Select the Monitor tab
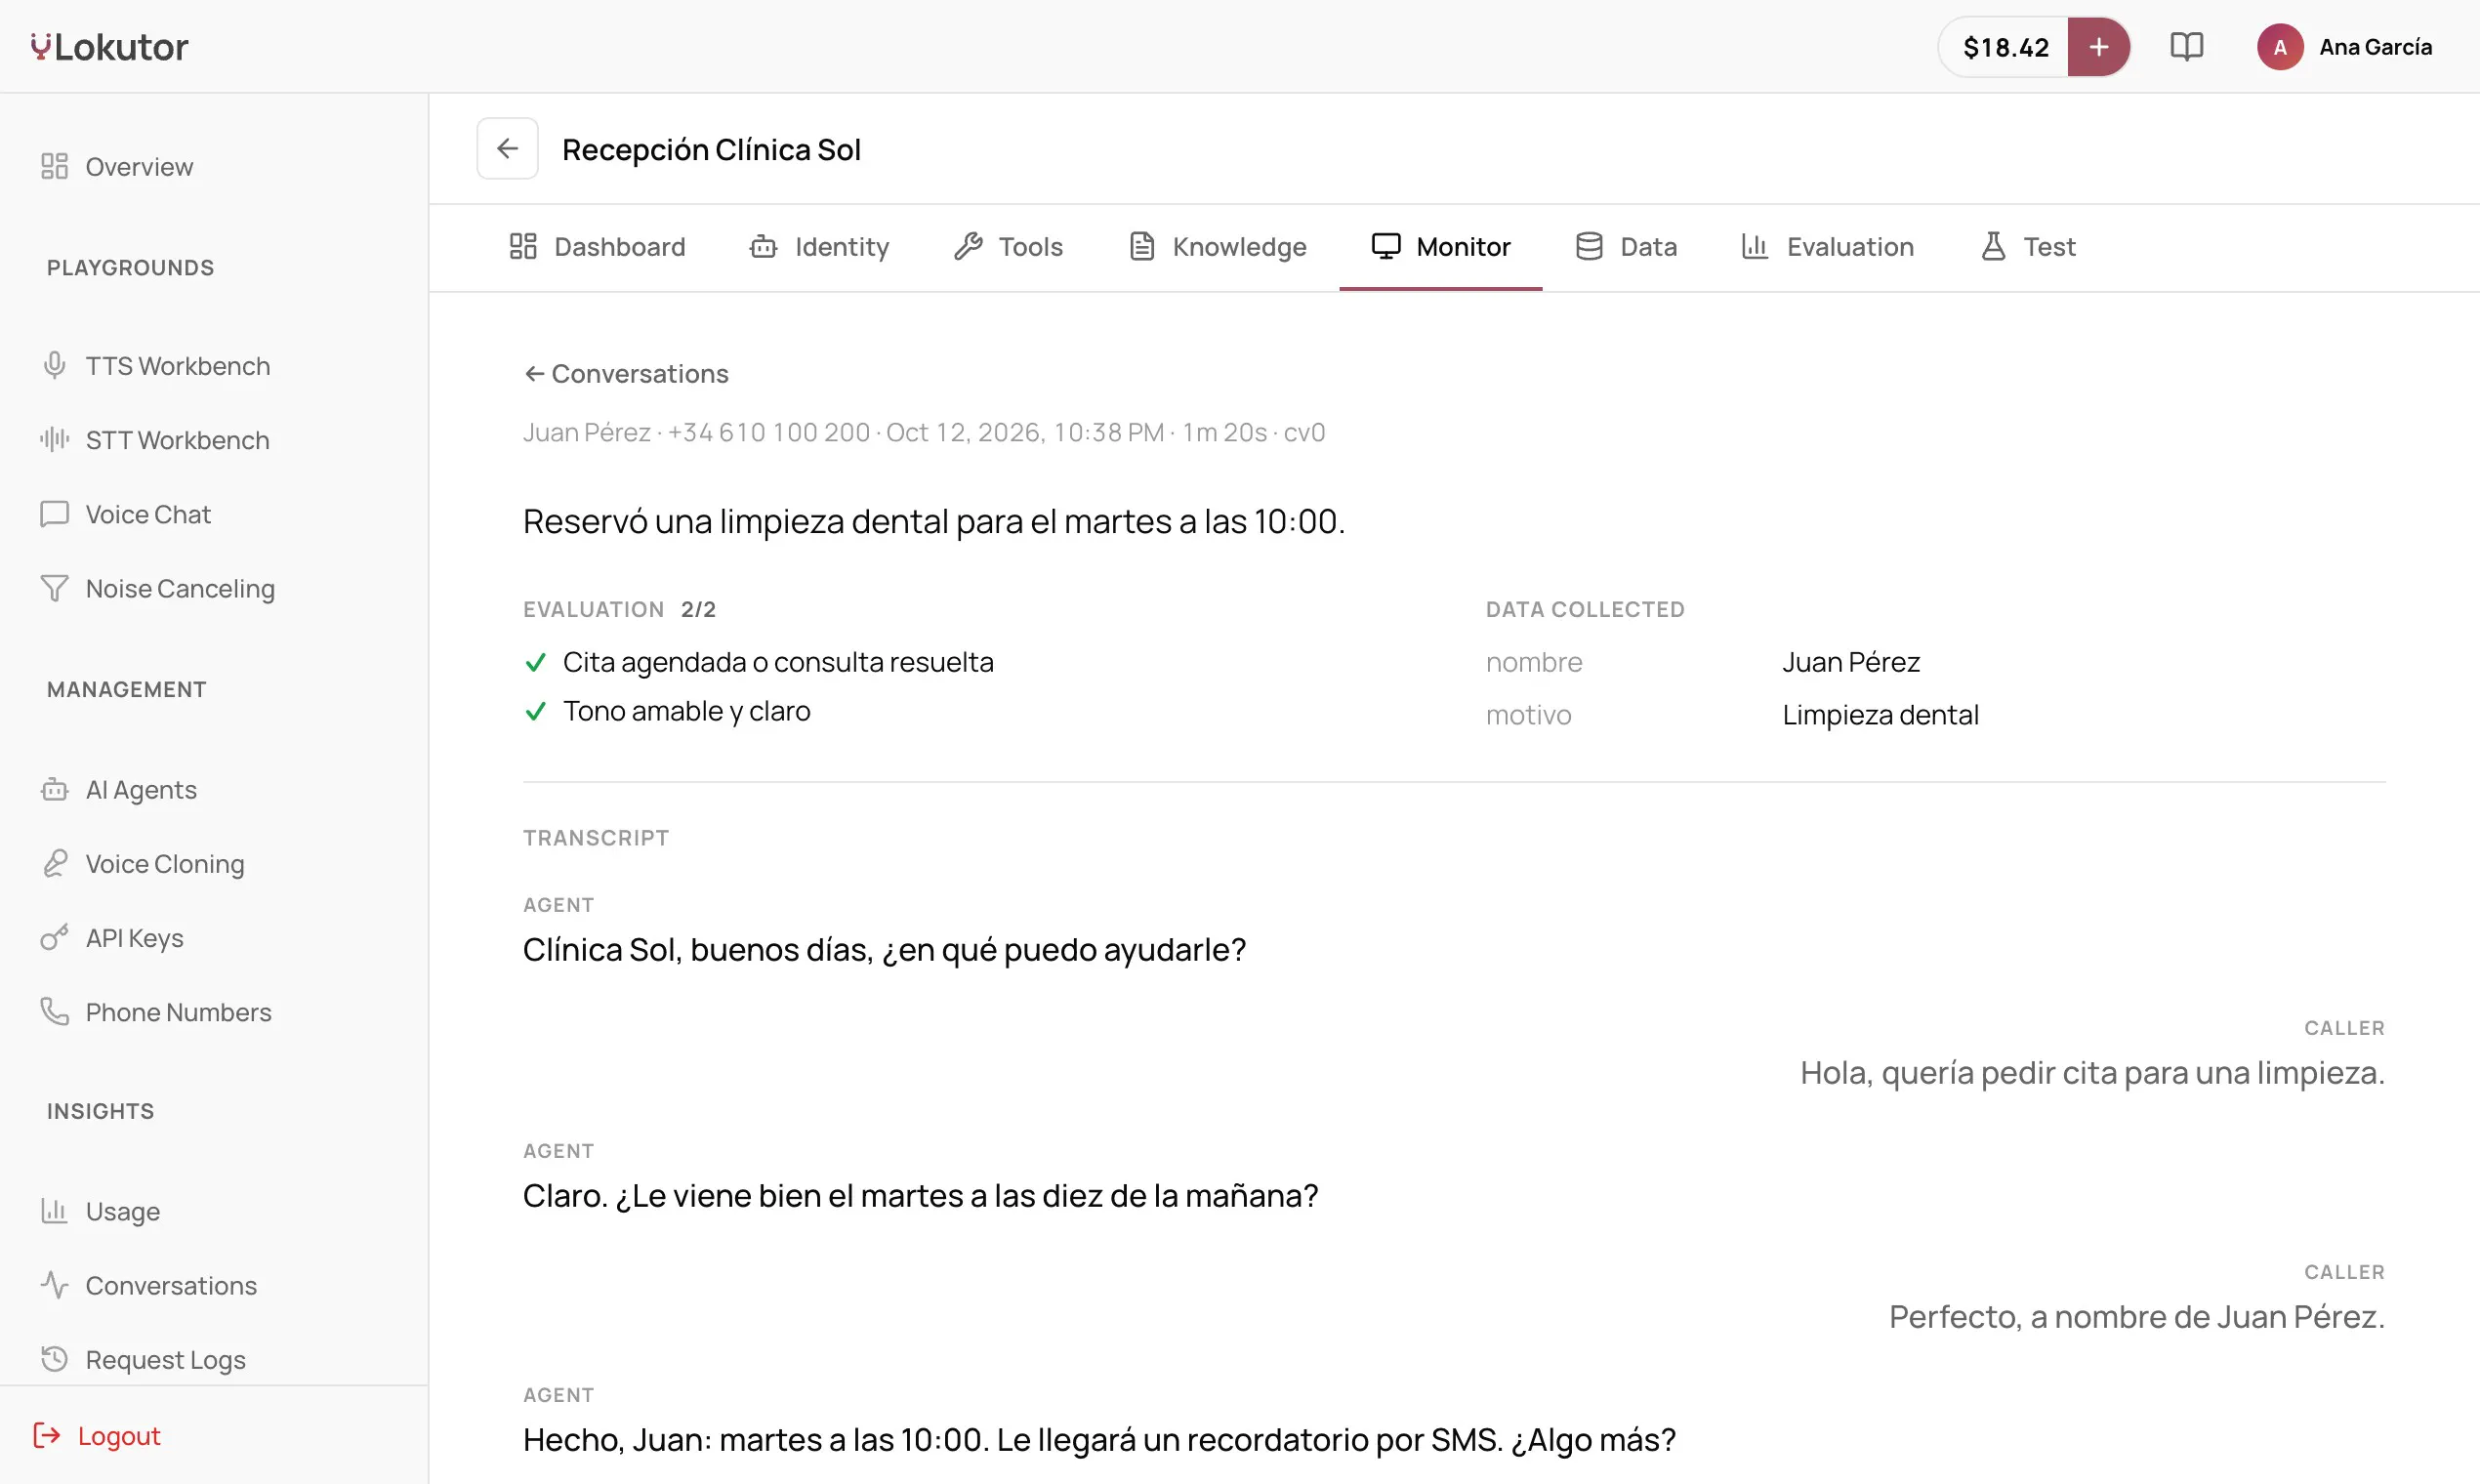The image size is (2480, 1484). tap(1440, 247)
